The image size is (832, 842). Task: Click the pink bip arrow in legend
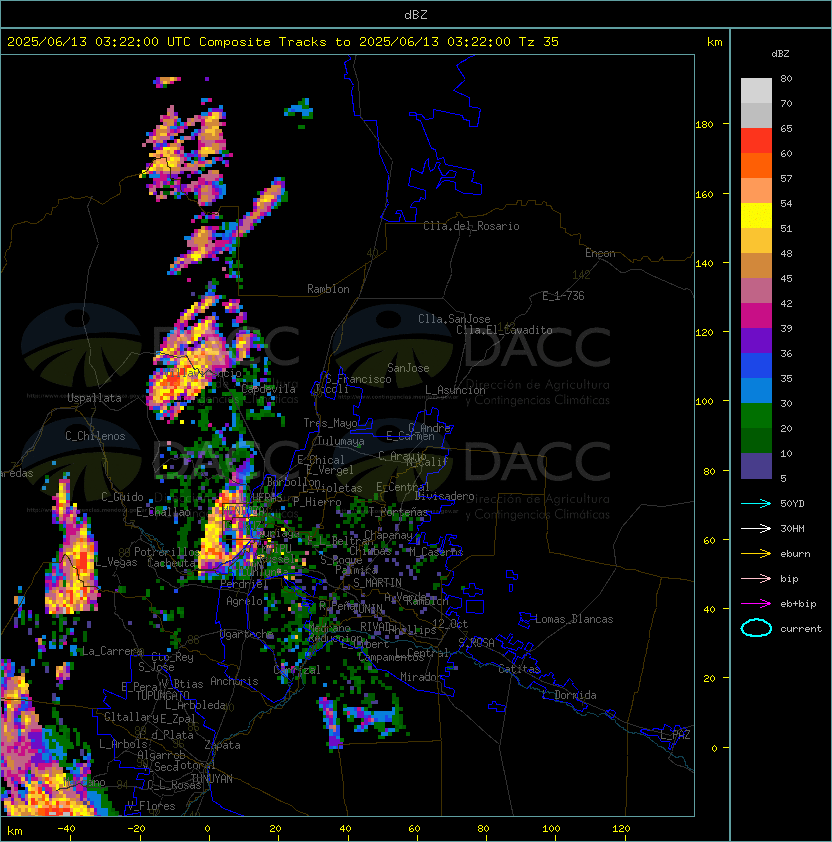click(756, 579)
